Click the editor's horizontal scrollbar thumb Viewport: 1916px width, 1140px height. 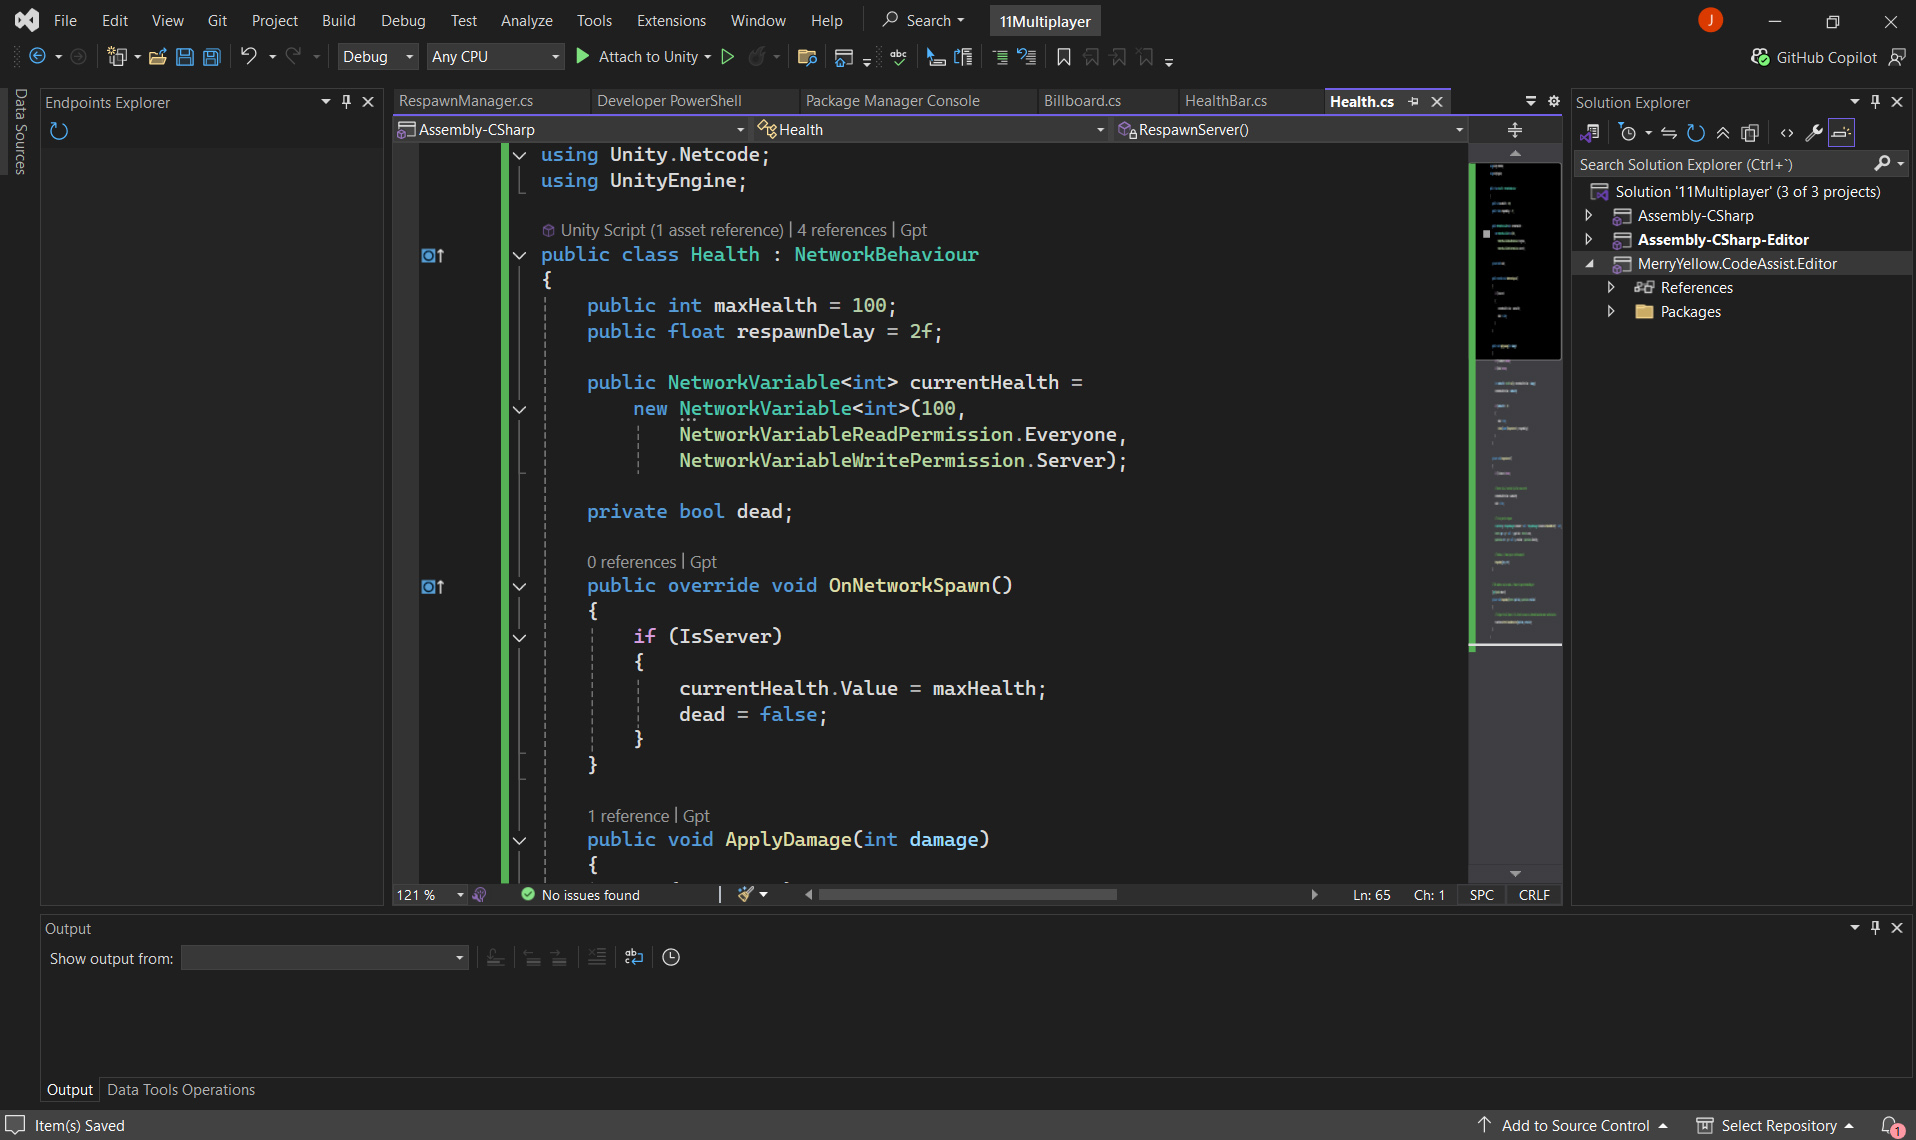pyautogui.click(x=967, y=895)
